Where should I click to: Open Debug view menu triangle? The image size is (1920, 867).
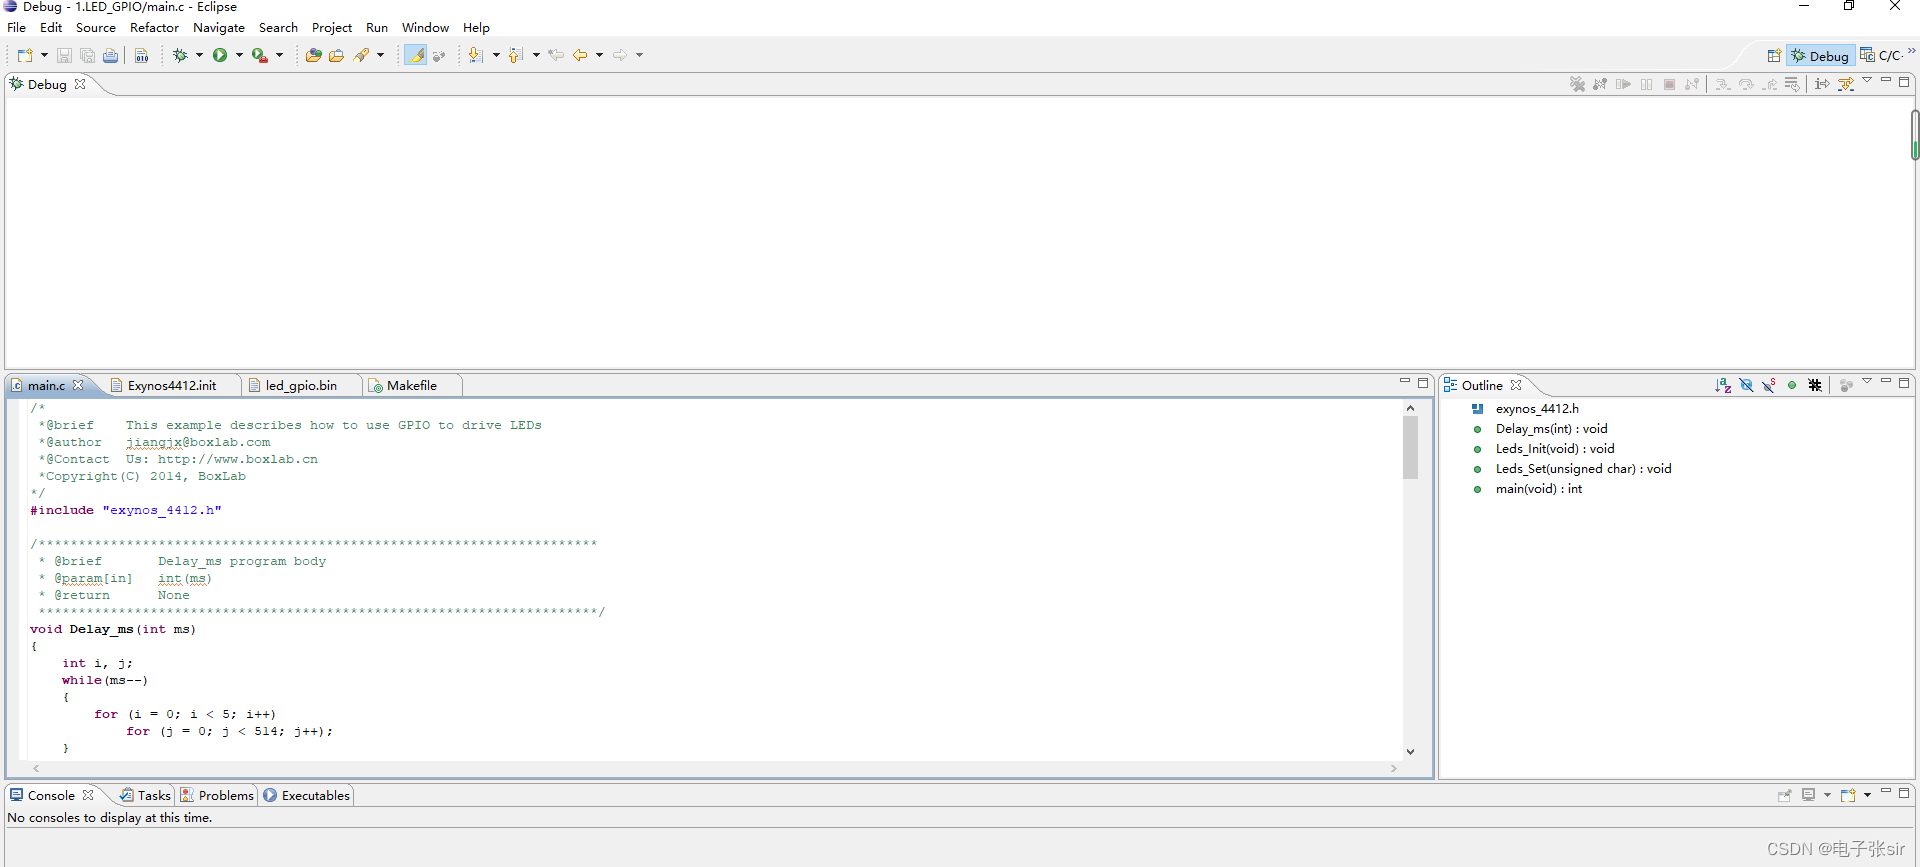[x=1867, y=80]
